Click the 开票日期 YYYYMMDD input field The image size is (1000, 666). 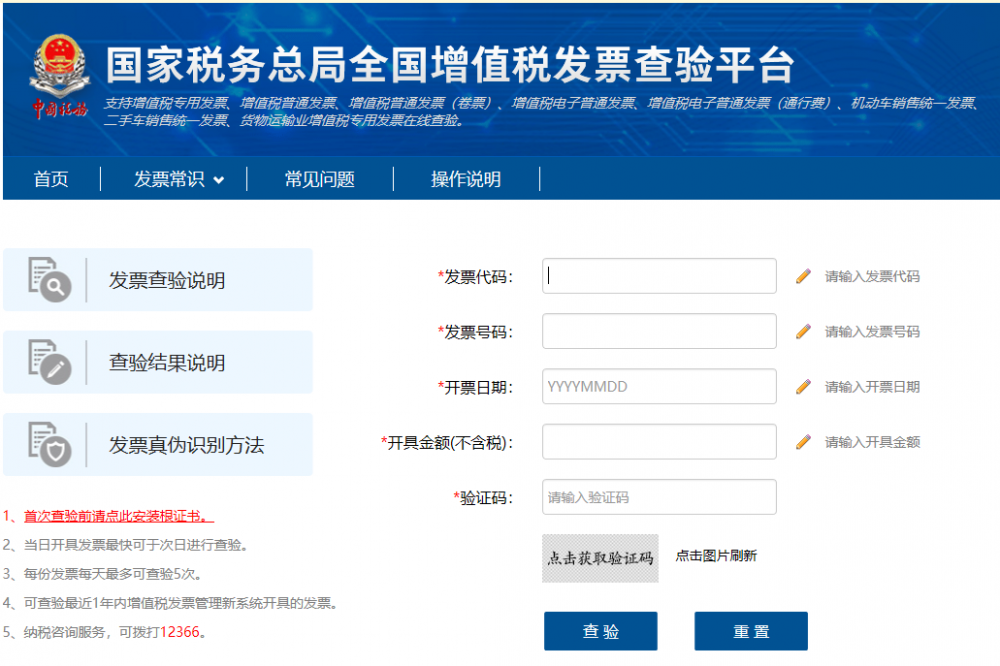pos(659,386)
